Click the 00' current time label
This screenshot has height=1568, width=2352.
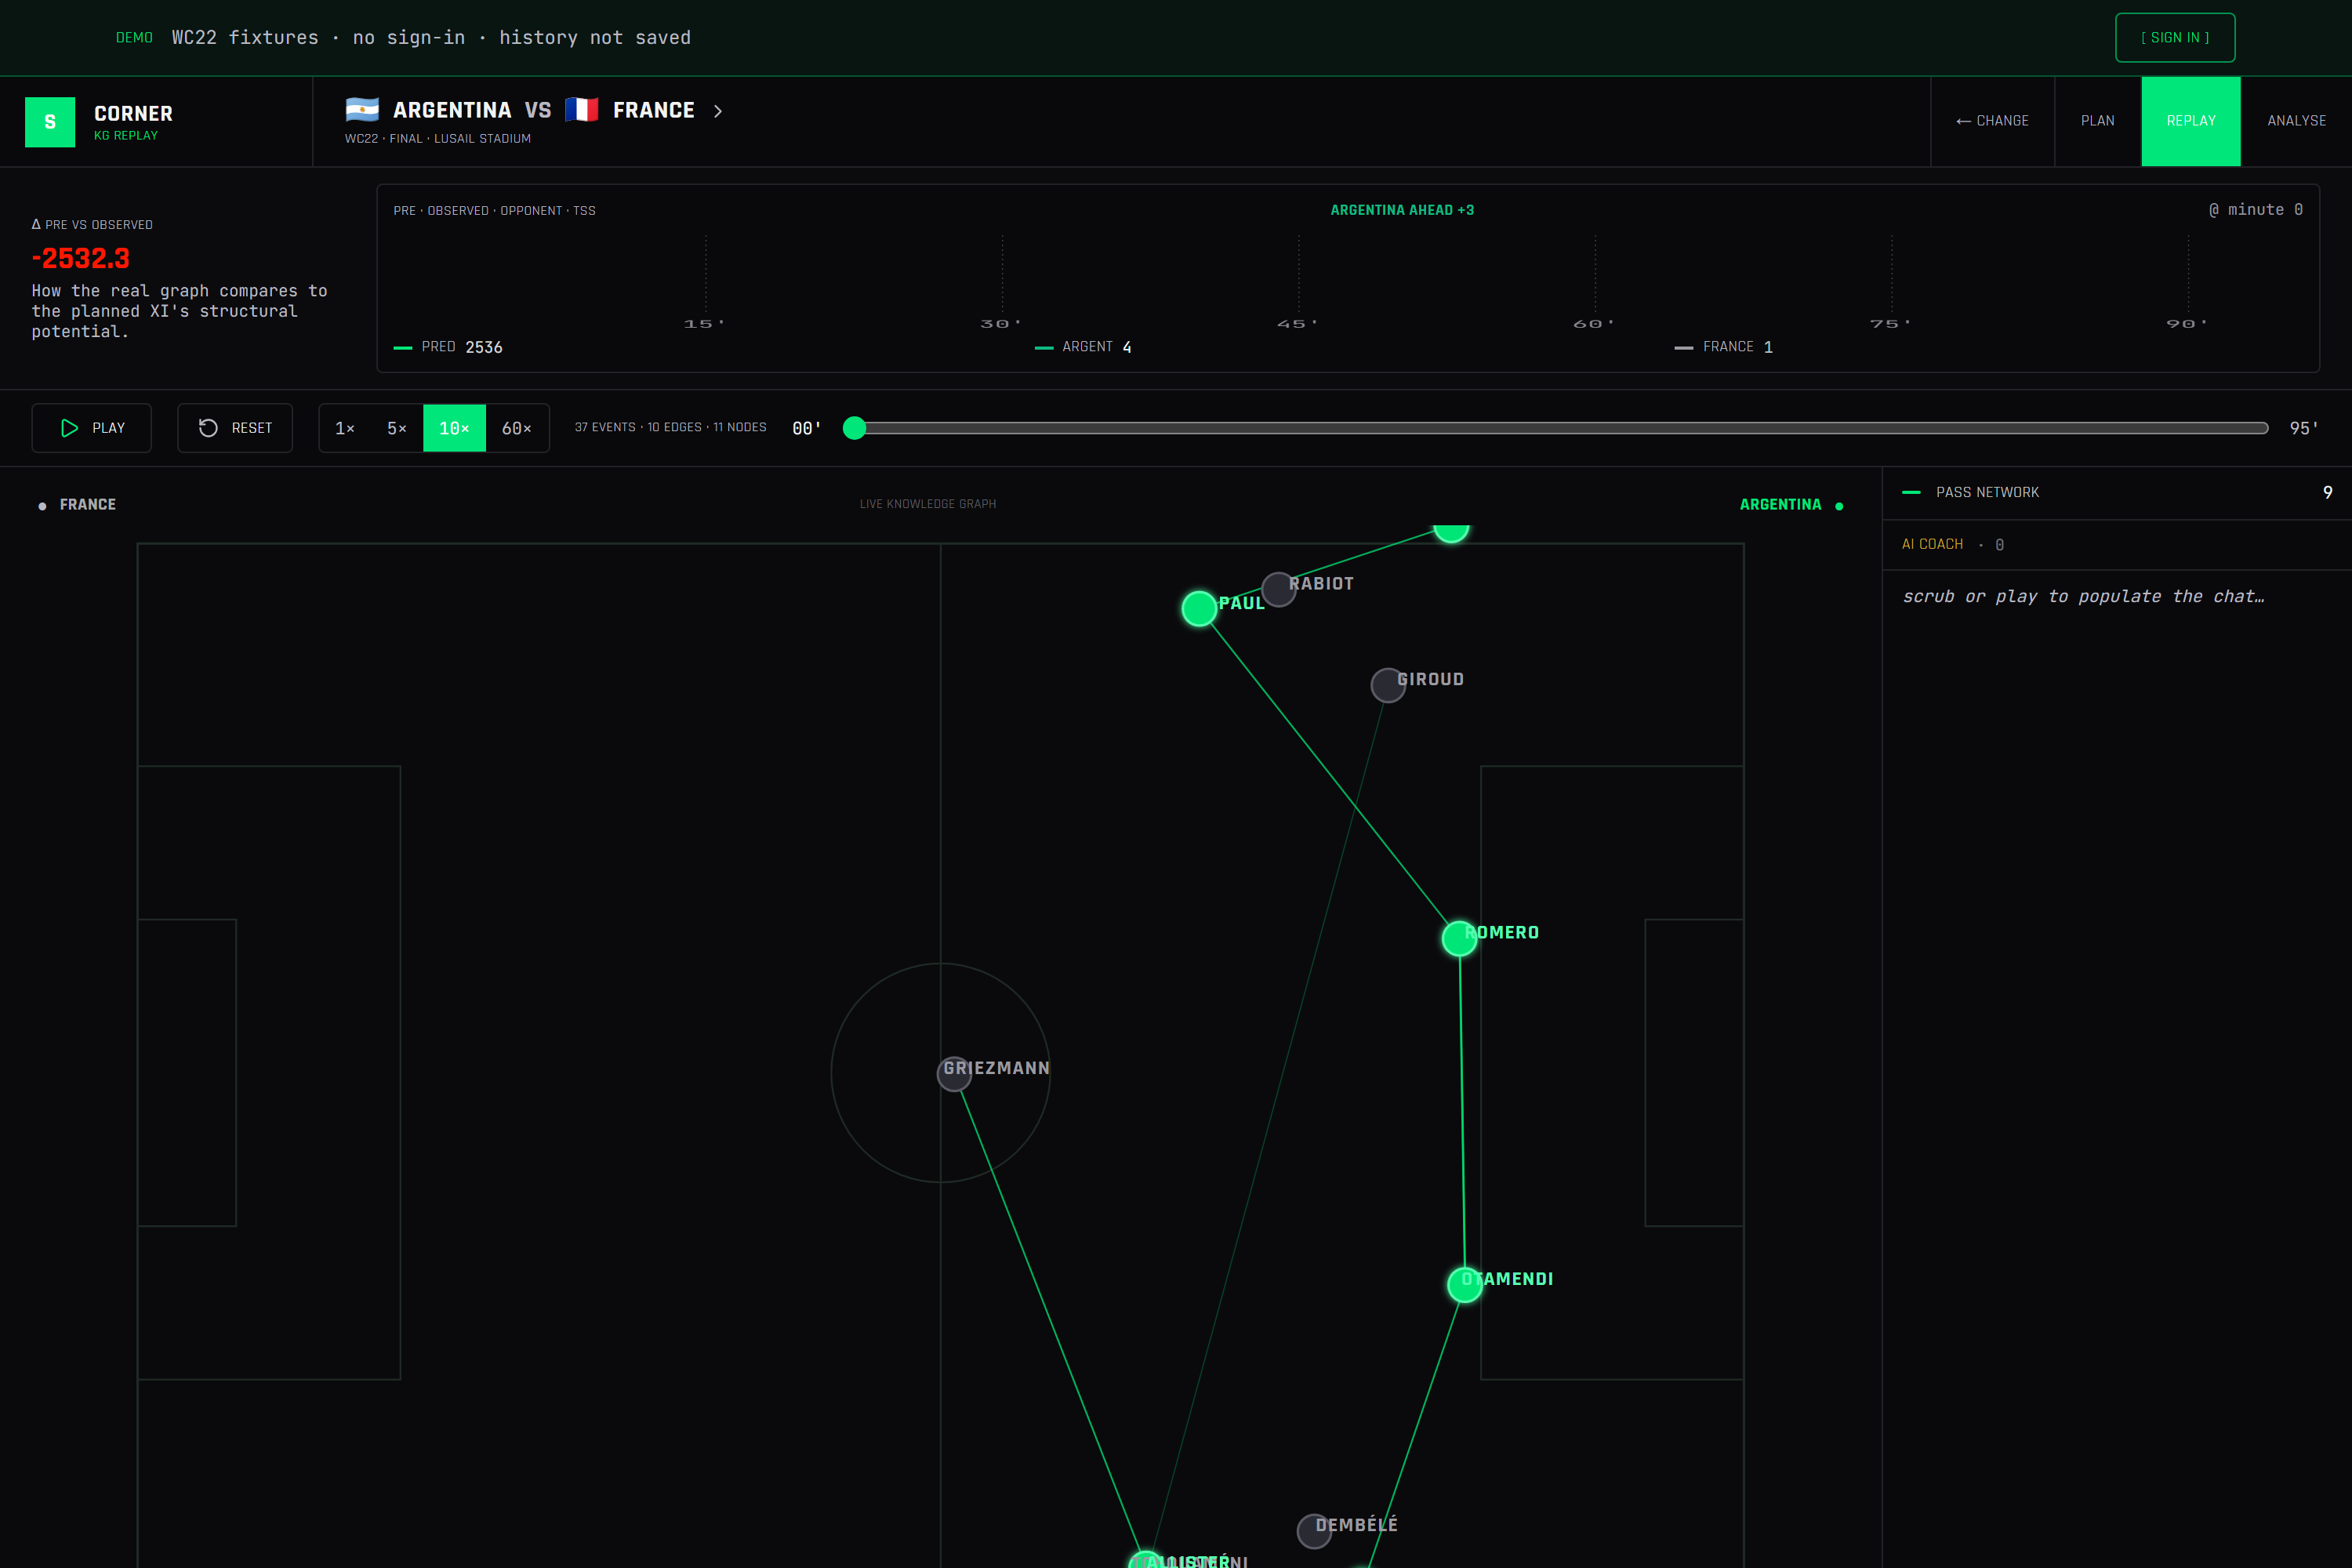click(x=806, y=428)
